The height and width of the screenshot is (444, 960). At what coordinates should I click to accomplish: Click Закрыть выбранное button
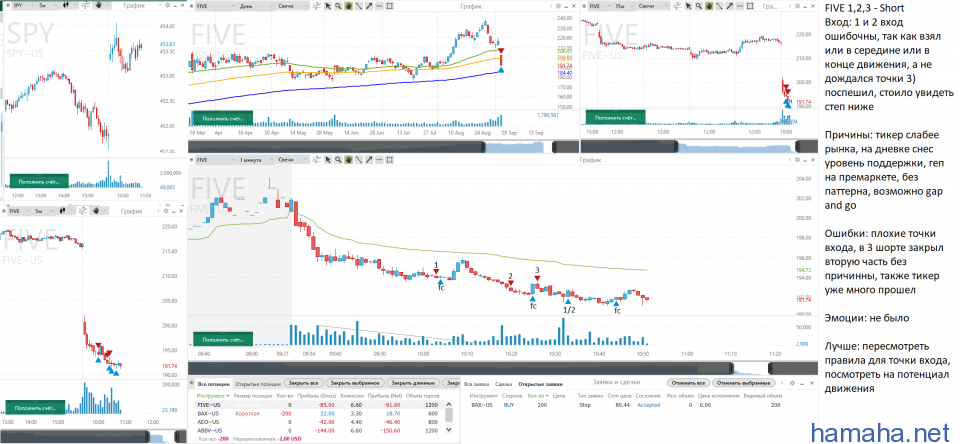[x=355, y=383]
